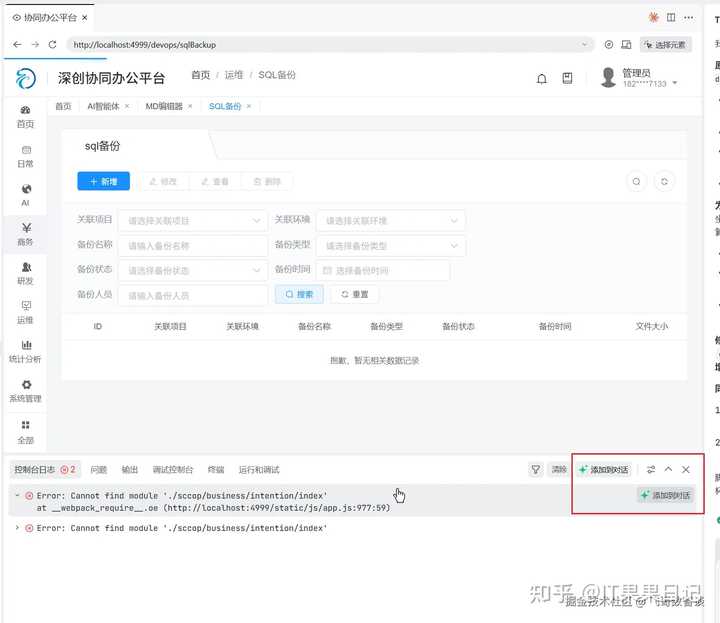Switch to the MD编辑器 page tab

pos(164,107)
